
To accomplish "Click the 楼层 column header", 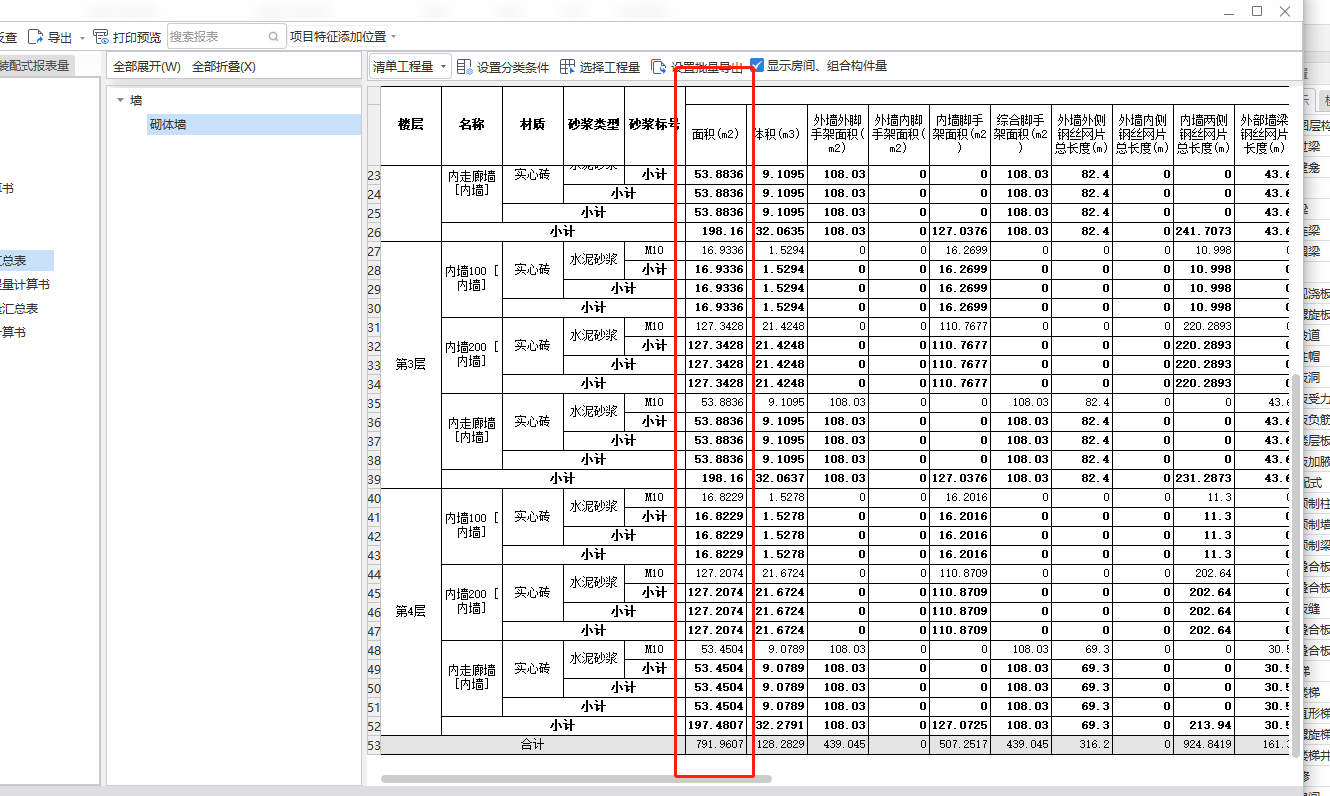I will (411, 125).
